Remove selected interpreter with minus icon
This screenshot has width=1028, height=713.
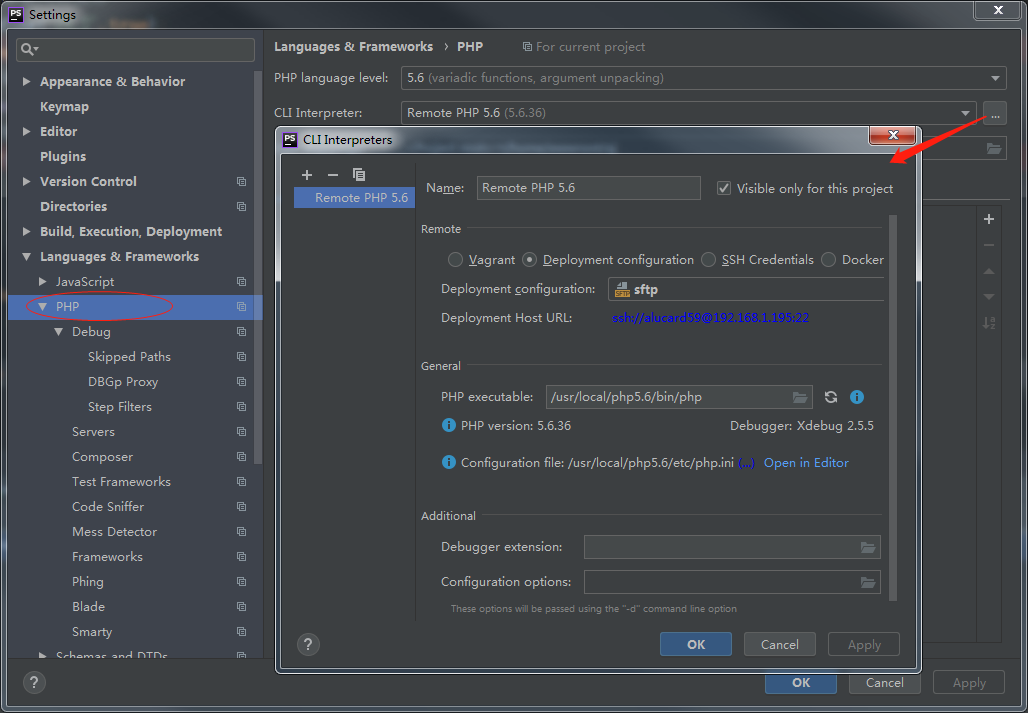pos(332,175)
